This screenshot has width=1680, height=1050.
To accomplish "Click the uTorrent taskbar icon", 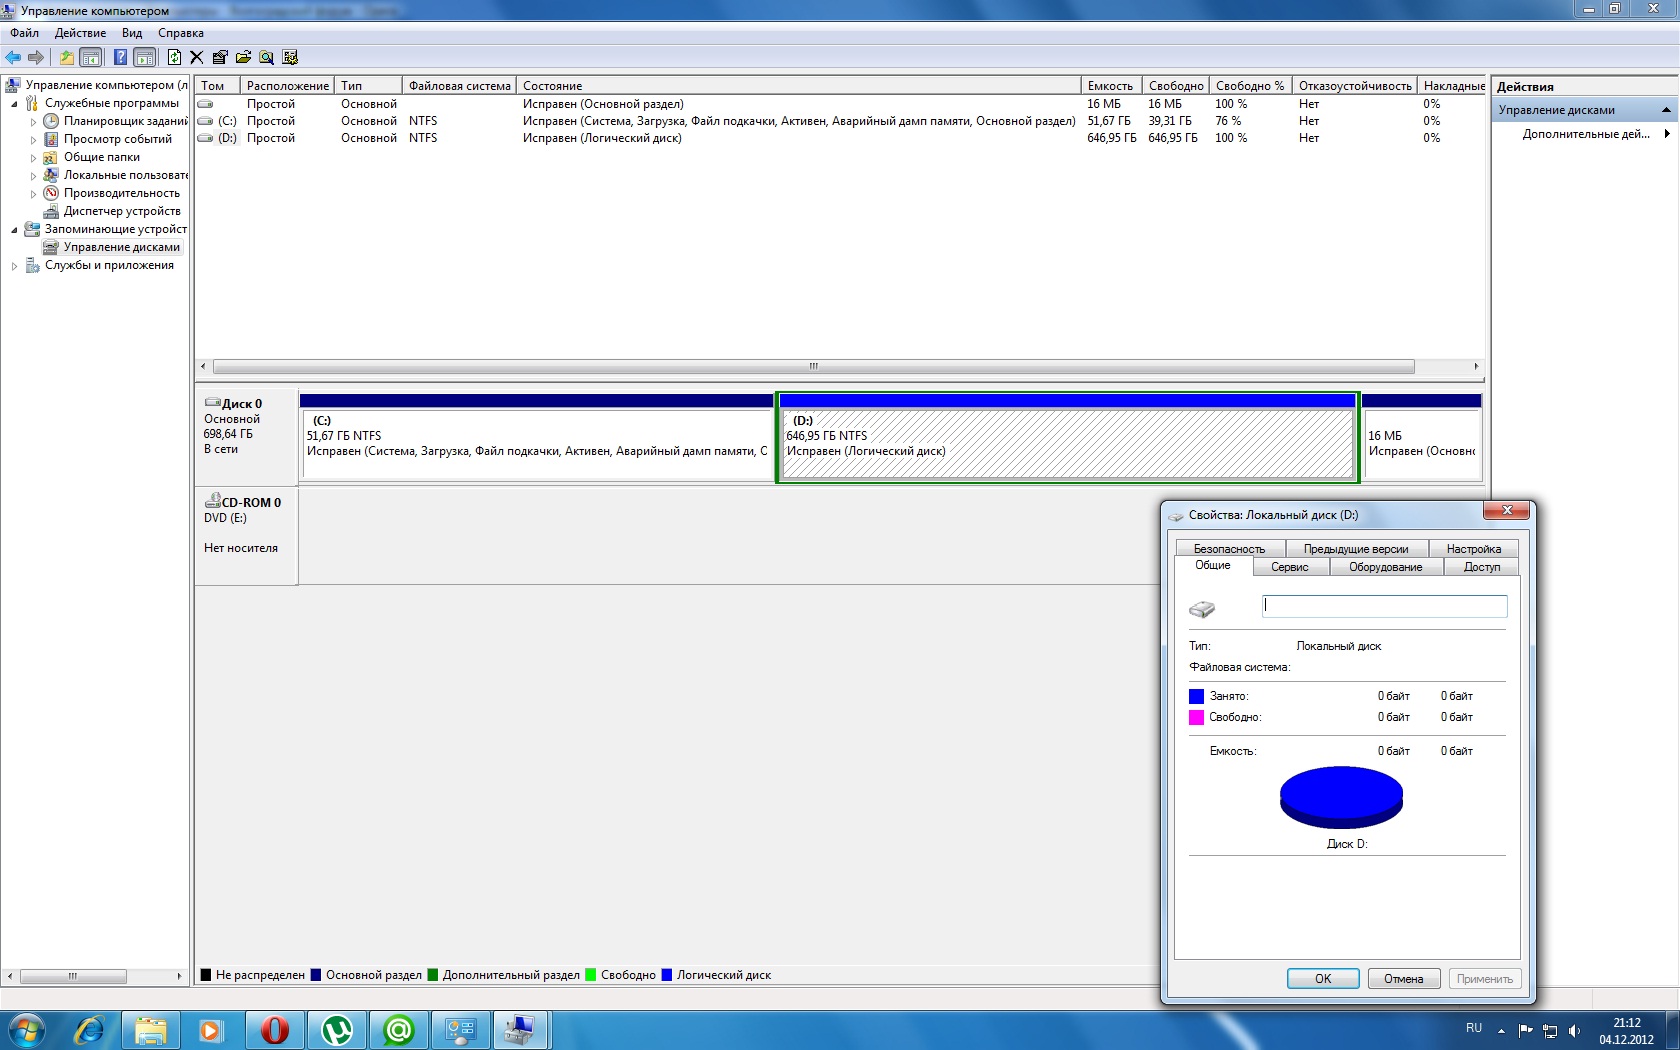I will coord(337,1029).
